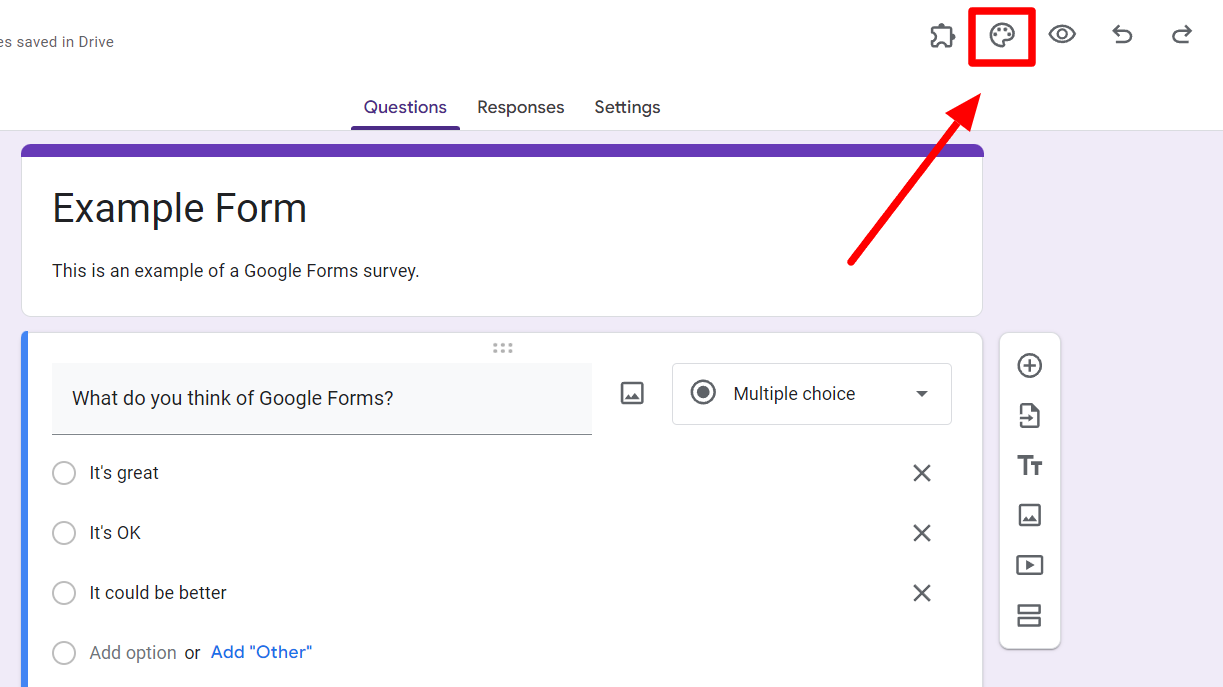Viewport: 1223px width, 687px height.
Task: Edit the "It could be better" option text
Action: [x=158, y=593]
